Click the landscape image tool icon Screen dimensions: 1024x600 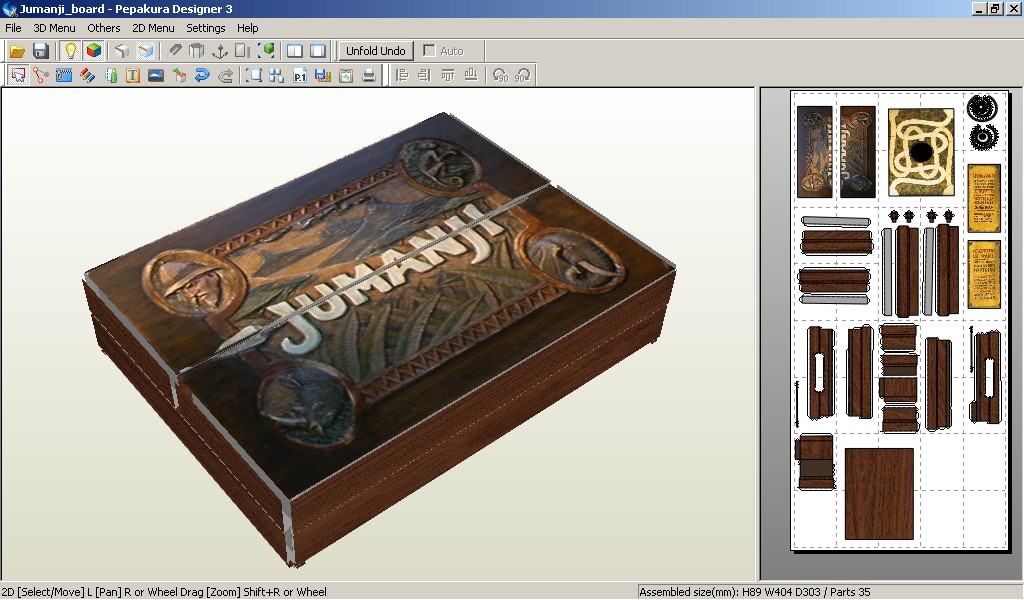tap(155, 76)
